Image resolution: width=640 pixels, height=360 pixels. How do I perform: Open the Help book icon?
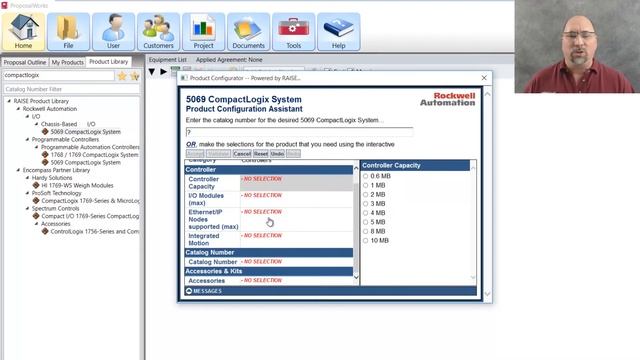click(x=338, y=31)
